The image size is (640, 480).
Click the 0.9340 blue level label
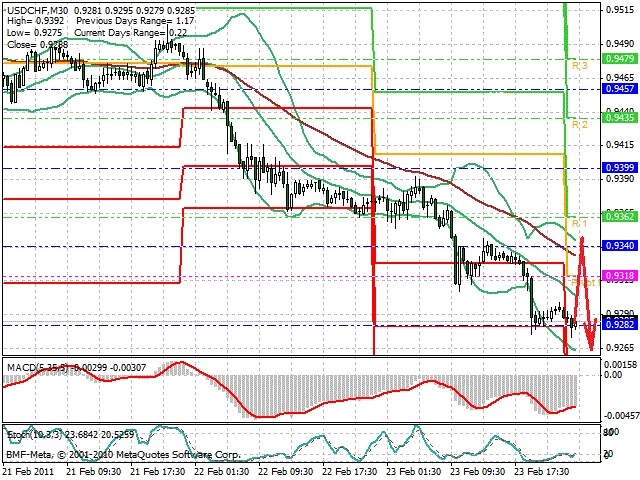click(620, 246)
